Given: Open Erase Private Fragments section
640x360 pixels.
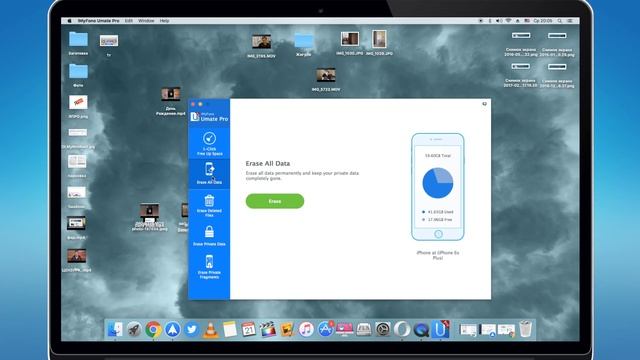Looking at the screenshot, I should tap(209, 267).
